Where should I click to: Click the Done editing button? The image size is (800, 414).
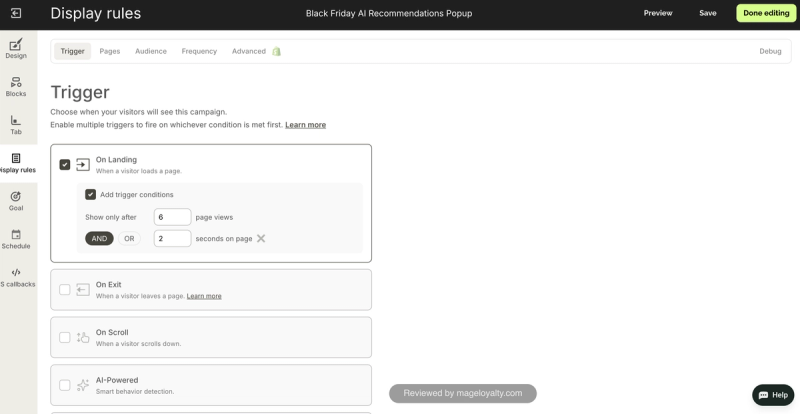coord(766,13)
